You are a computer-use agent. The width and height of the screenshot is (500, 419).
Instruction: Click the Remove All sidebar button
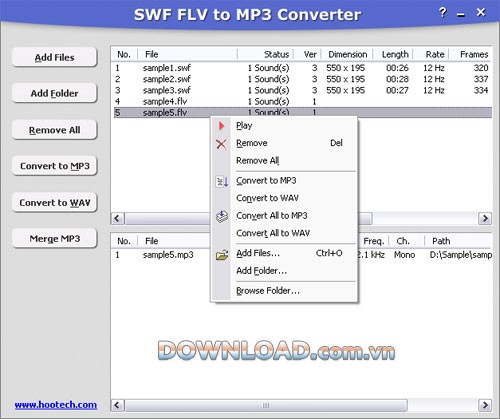coord(55,130)
